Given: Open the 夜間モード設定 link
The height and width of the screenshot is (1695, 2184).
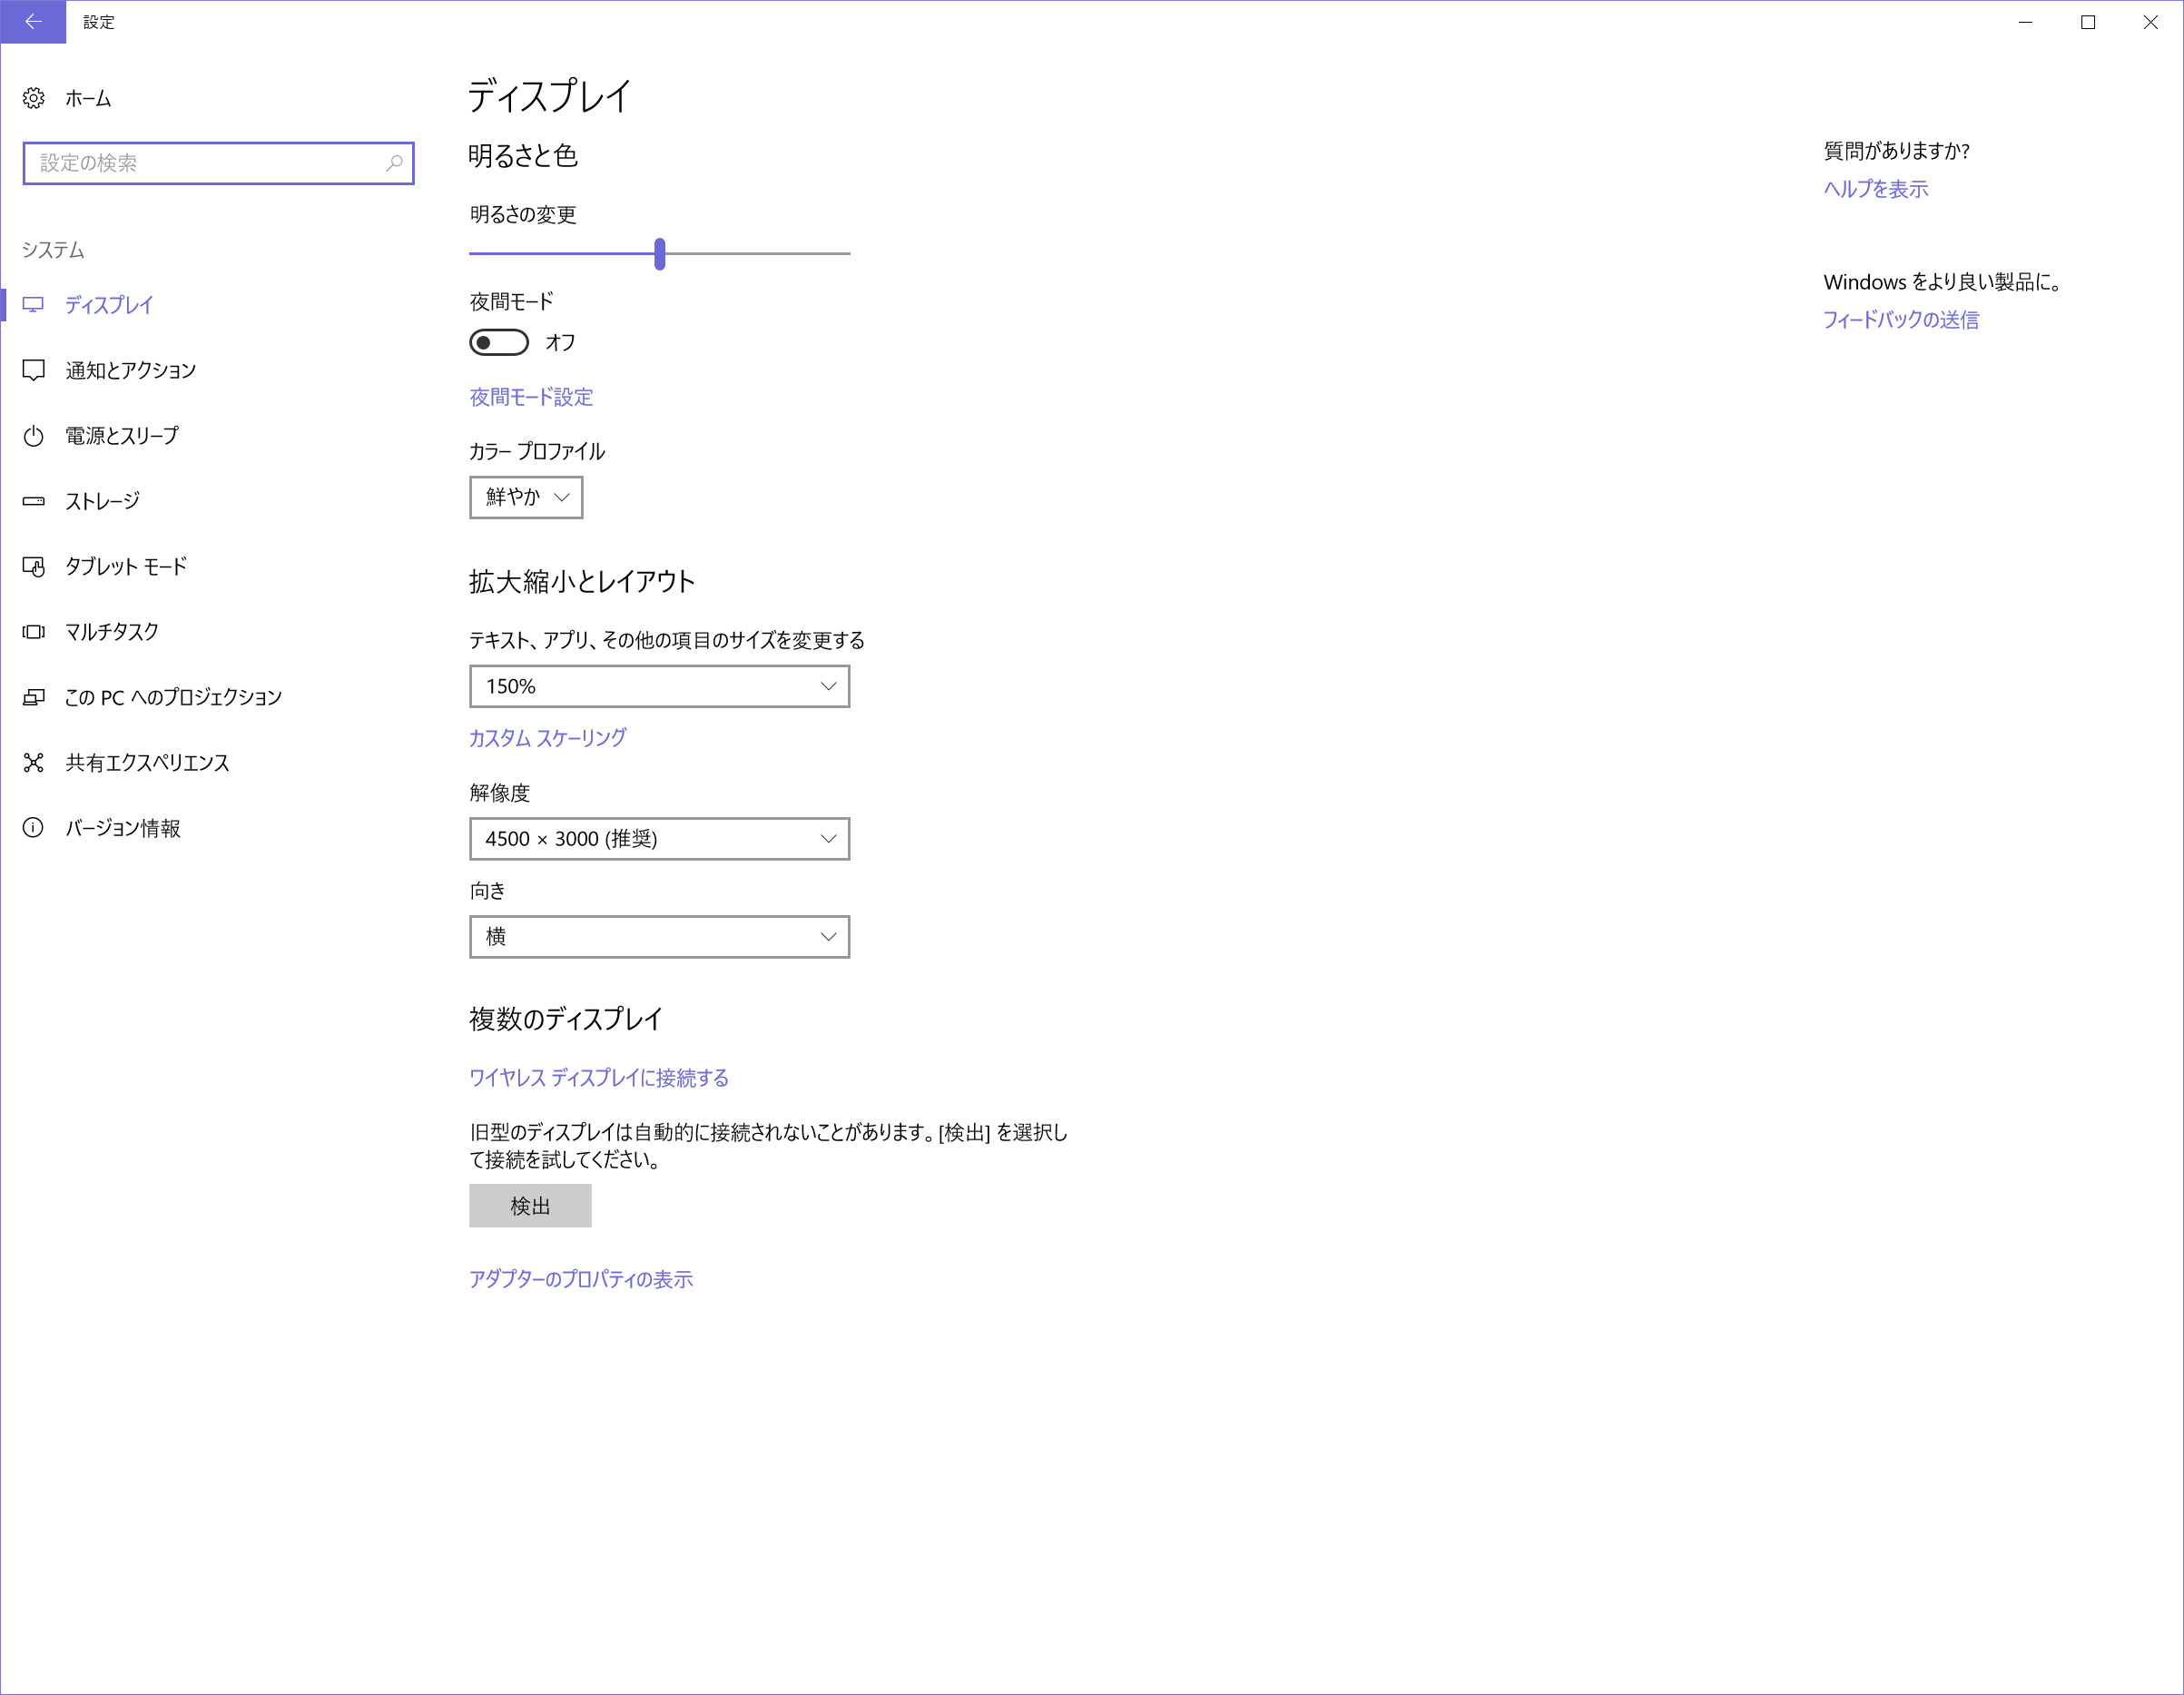Looking at the screenshot, I should click(x=531, y=397).
